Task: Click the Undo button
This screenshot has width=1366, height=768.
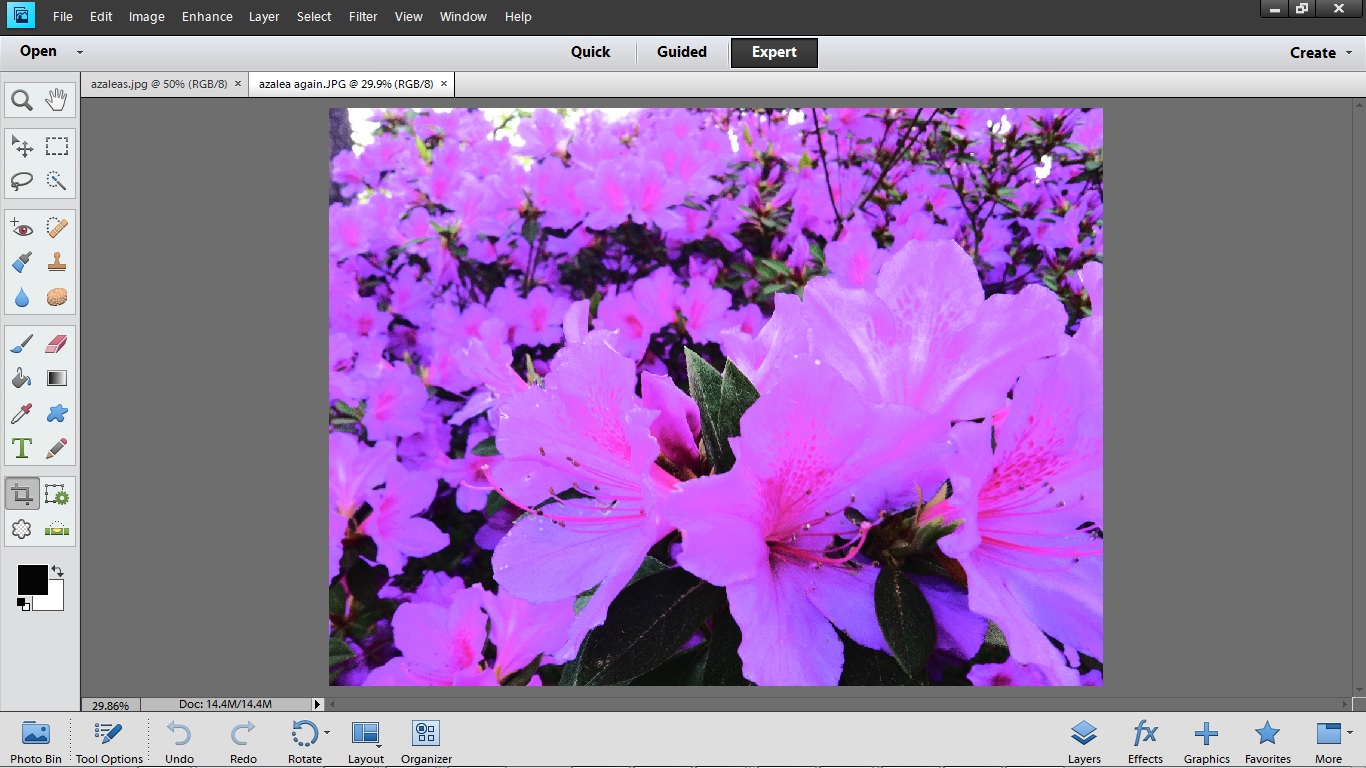Action: tap(179, 742)
